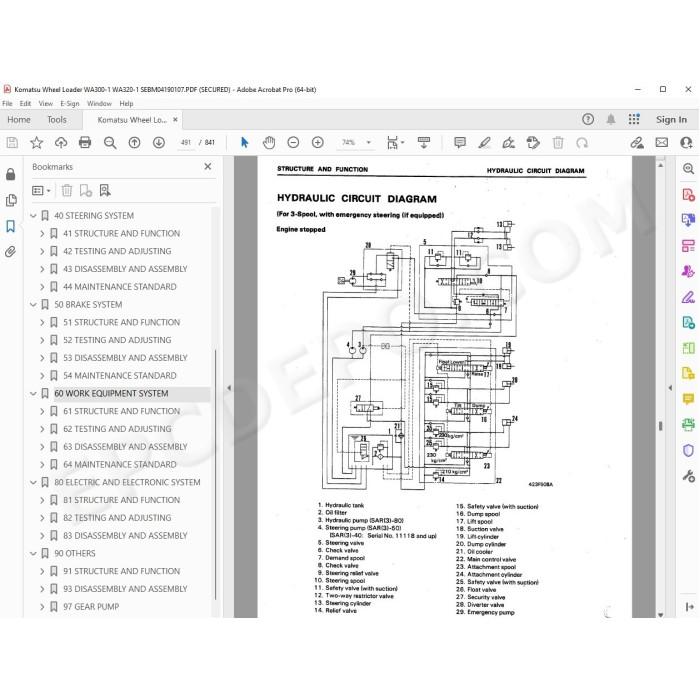This screenshot has width=700, height=700.
Task: Collapse 90 OTHERS bookmark
Action: tap(33, 553)
